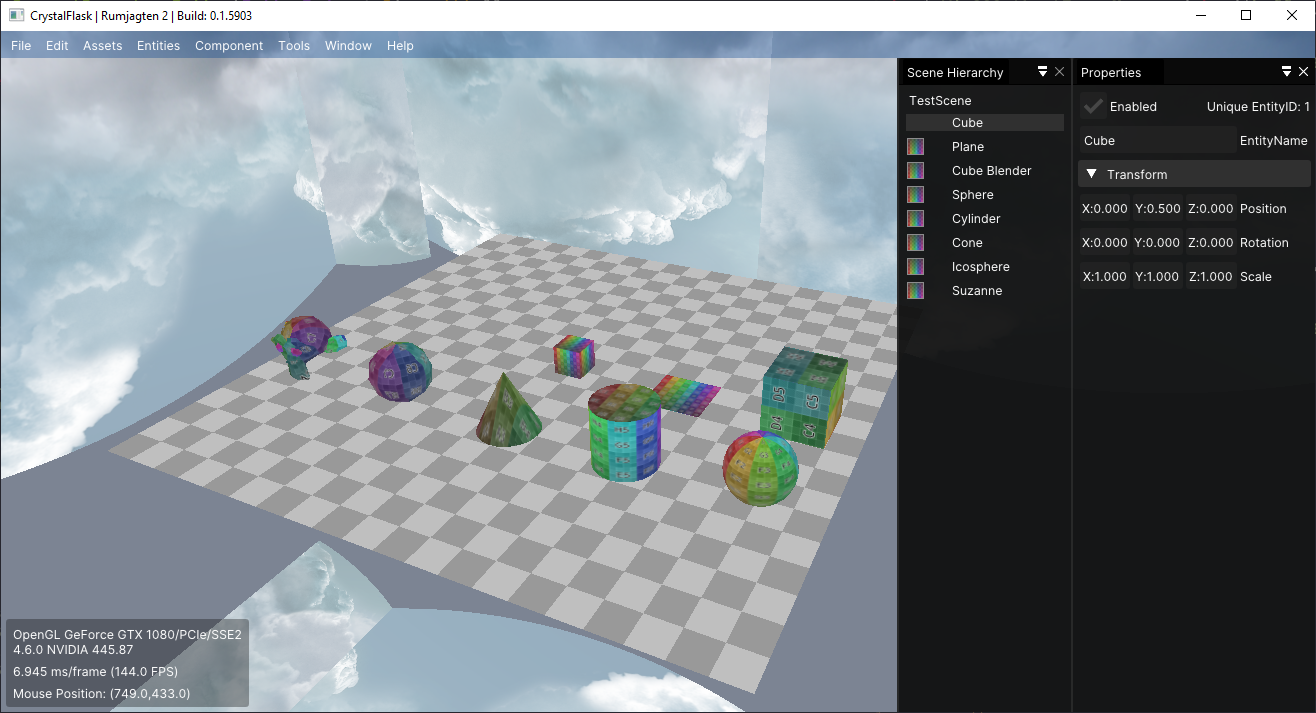Click the Sphere entity texture icon
1316x713 pixels.
coord(915,194)
